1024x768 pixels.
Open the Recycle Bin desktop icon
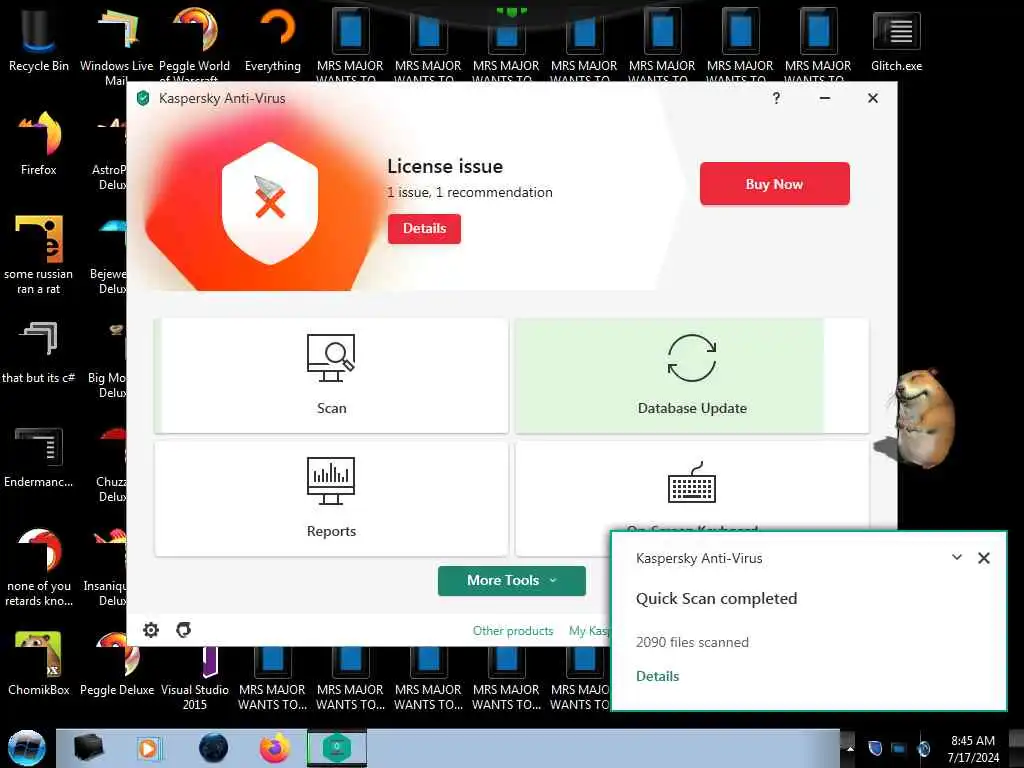coord(39,40)
